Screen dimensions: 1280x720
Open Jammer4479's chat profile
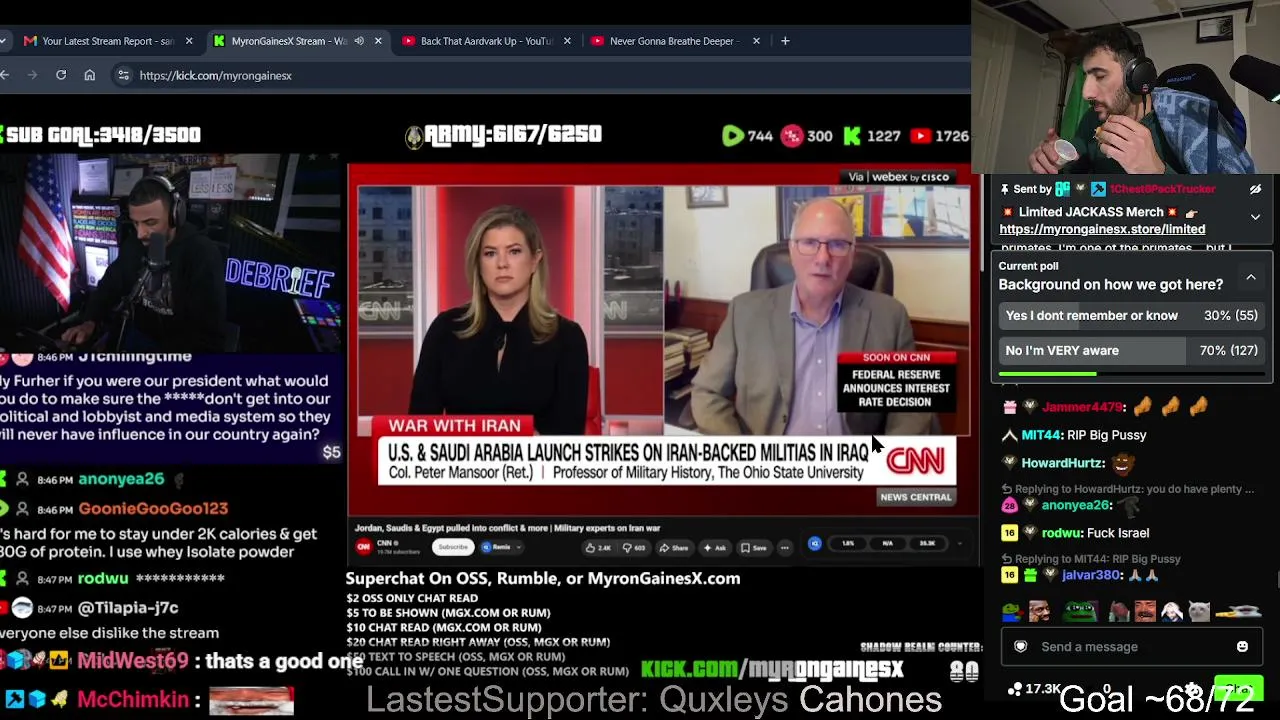click(1082, 407)
